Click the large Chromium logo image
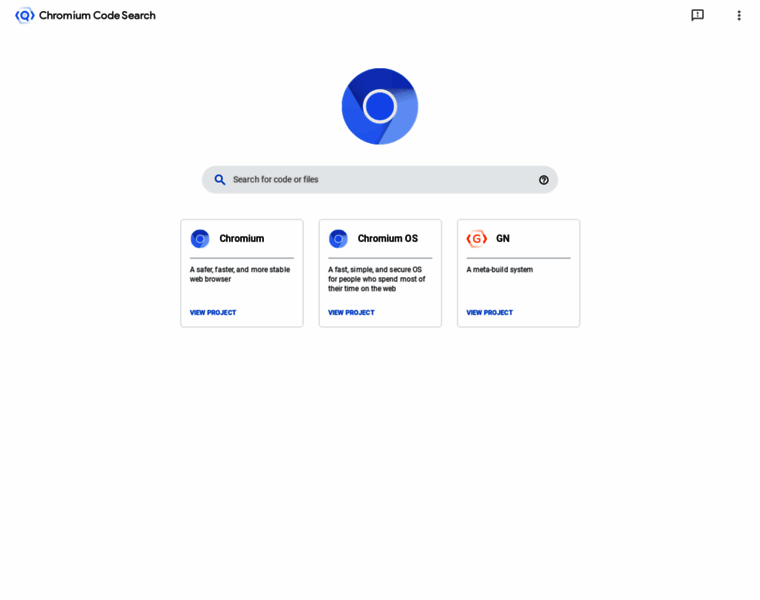The height and width of the screenshot is (600, 760). [x=380, y=106]
